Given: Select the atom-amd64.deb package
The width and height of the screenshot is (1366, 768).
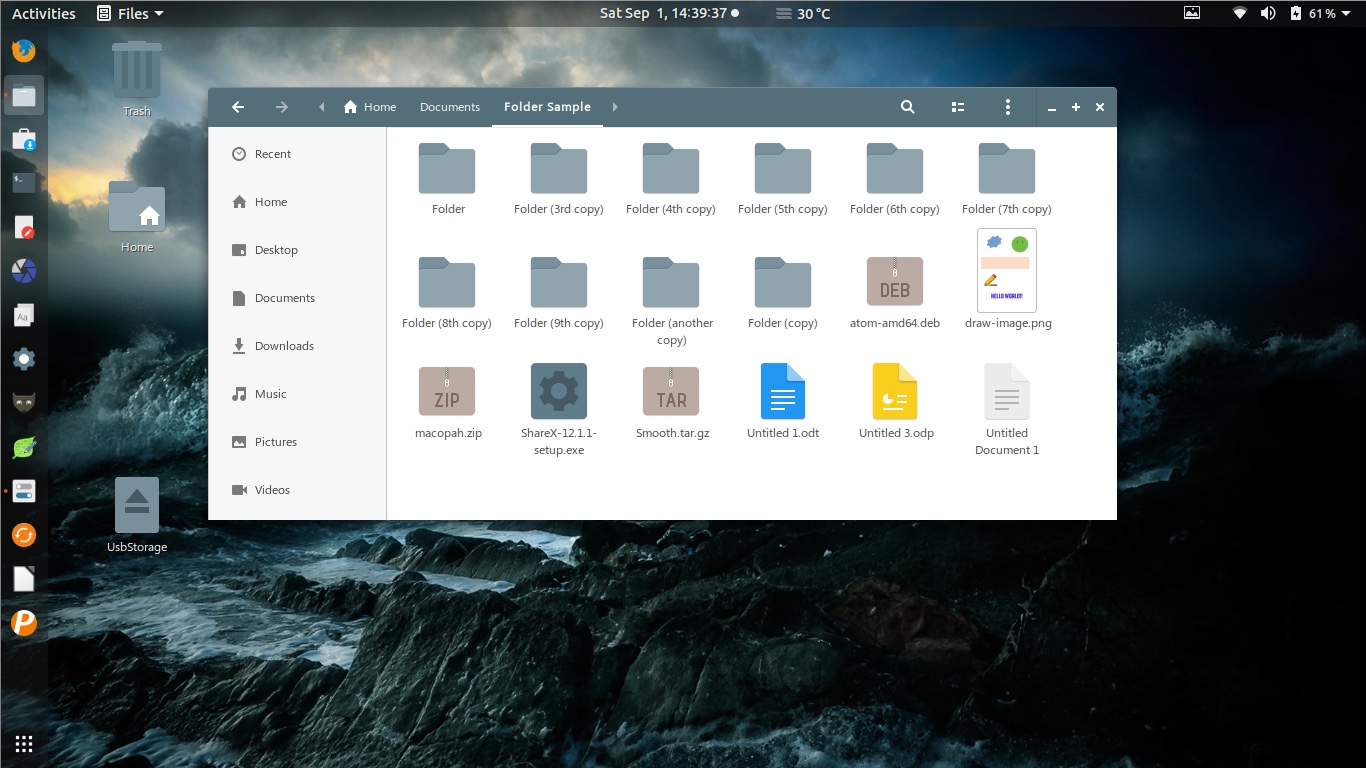Looking at the screenshot, I should [895, 281].
